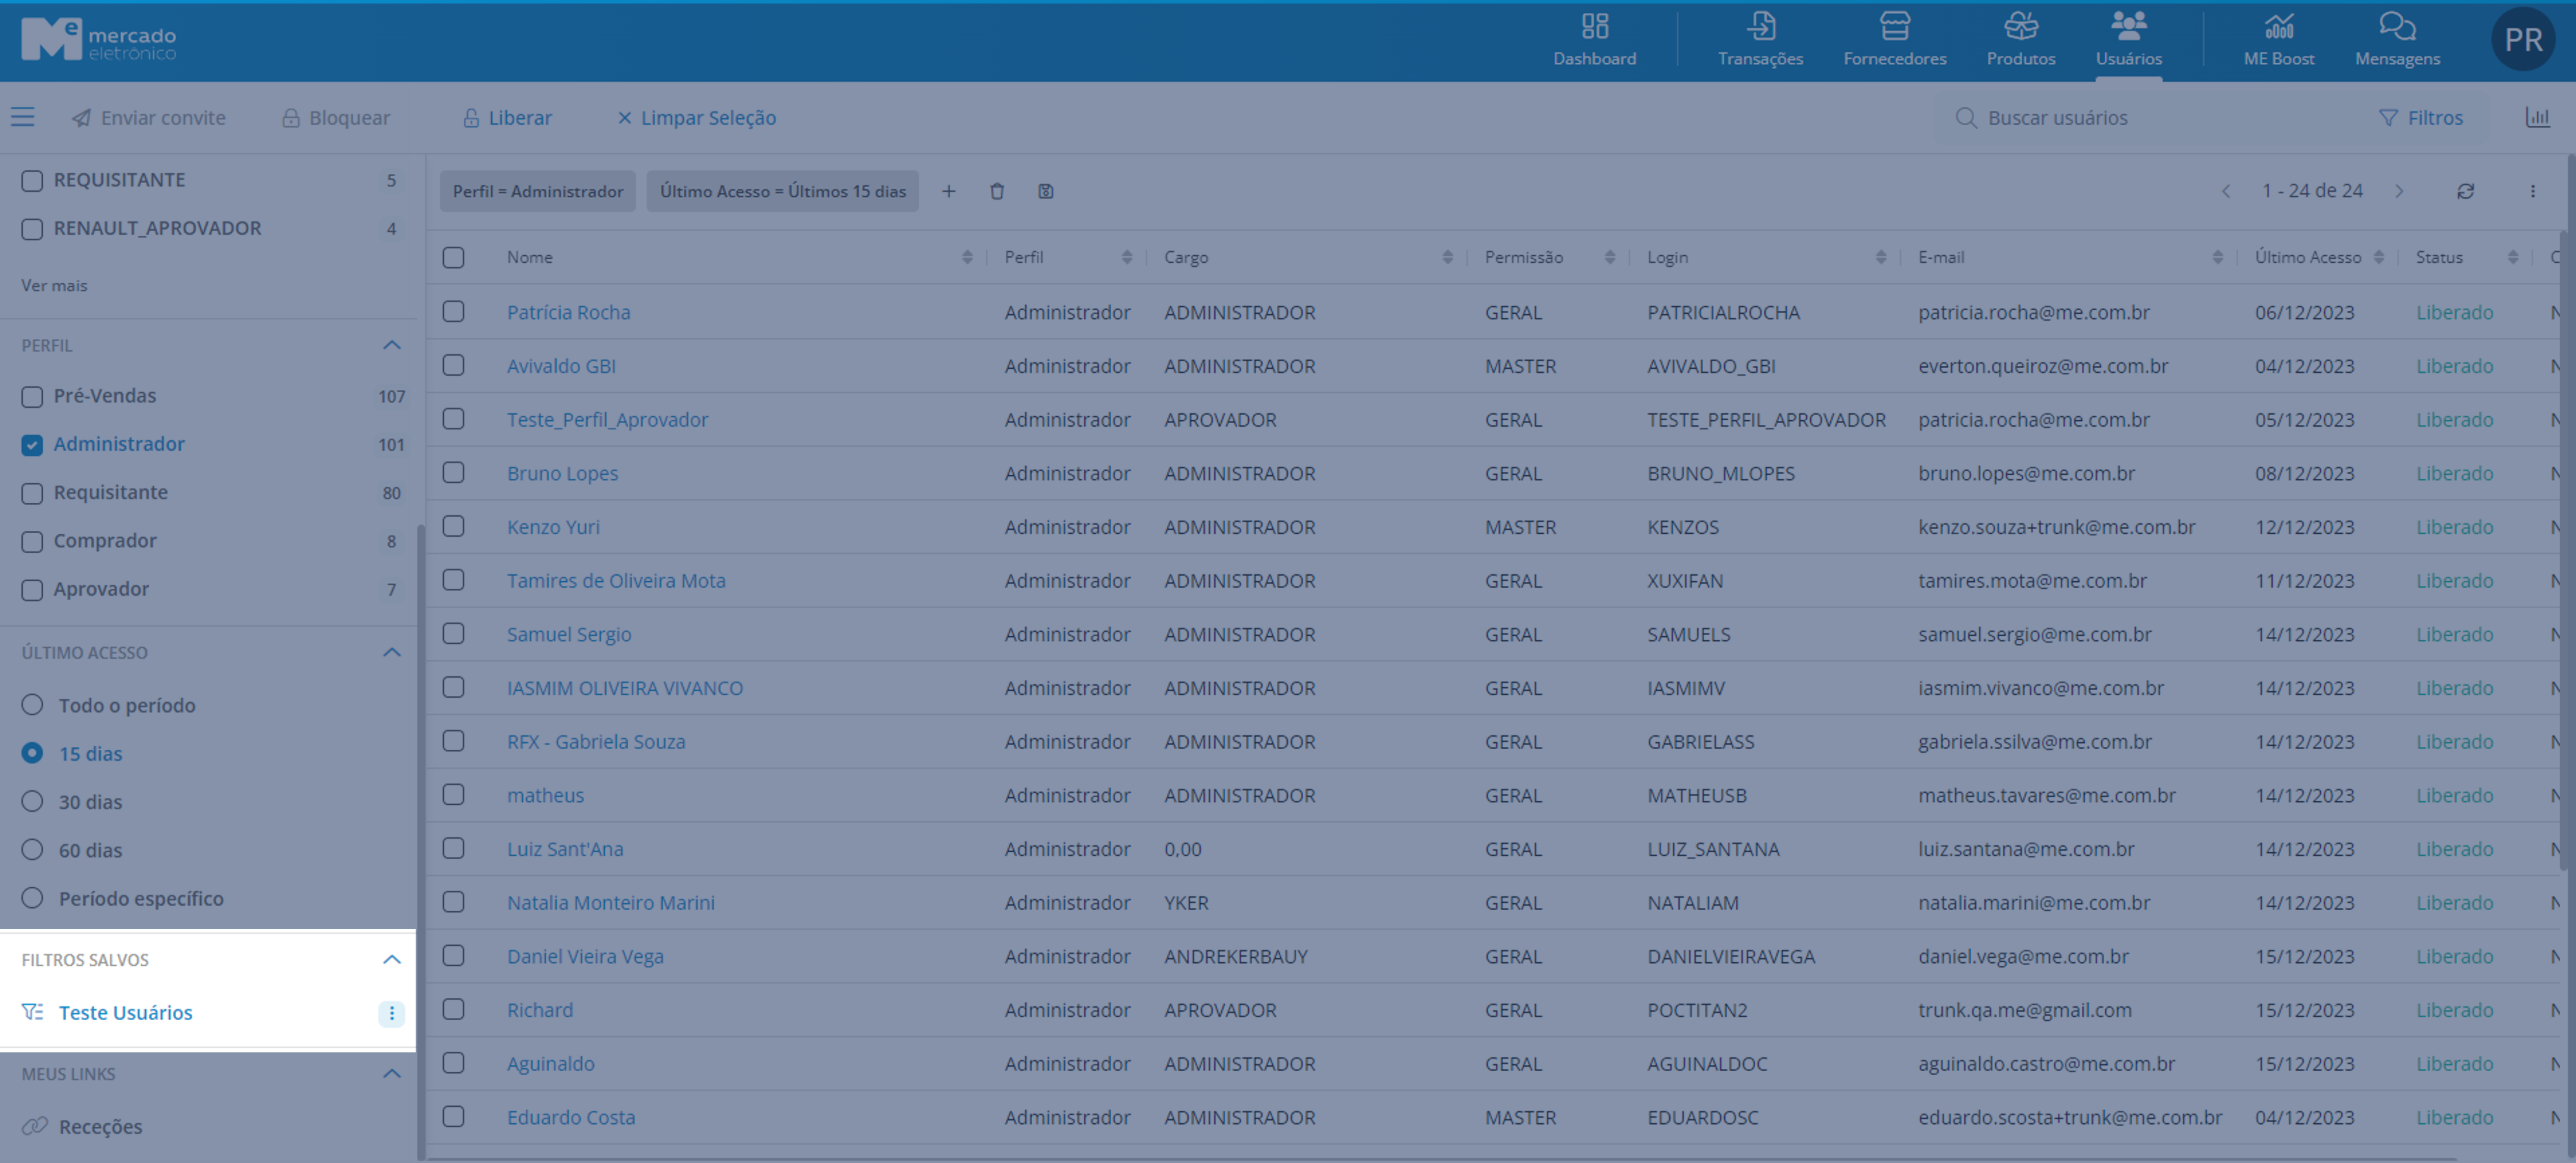This screenshot has width=2576, height=1163.
Task: Click the Perfil = Administrador filter chip
Action: click(538, 191)
